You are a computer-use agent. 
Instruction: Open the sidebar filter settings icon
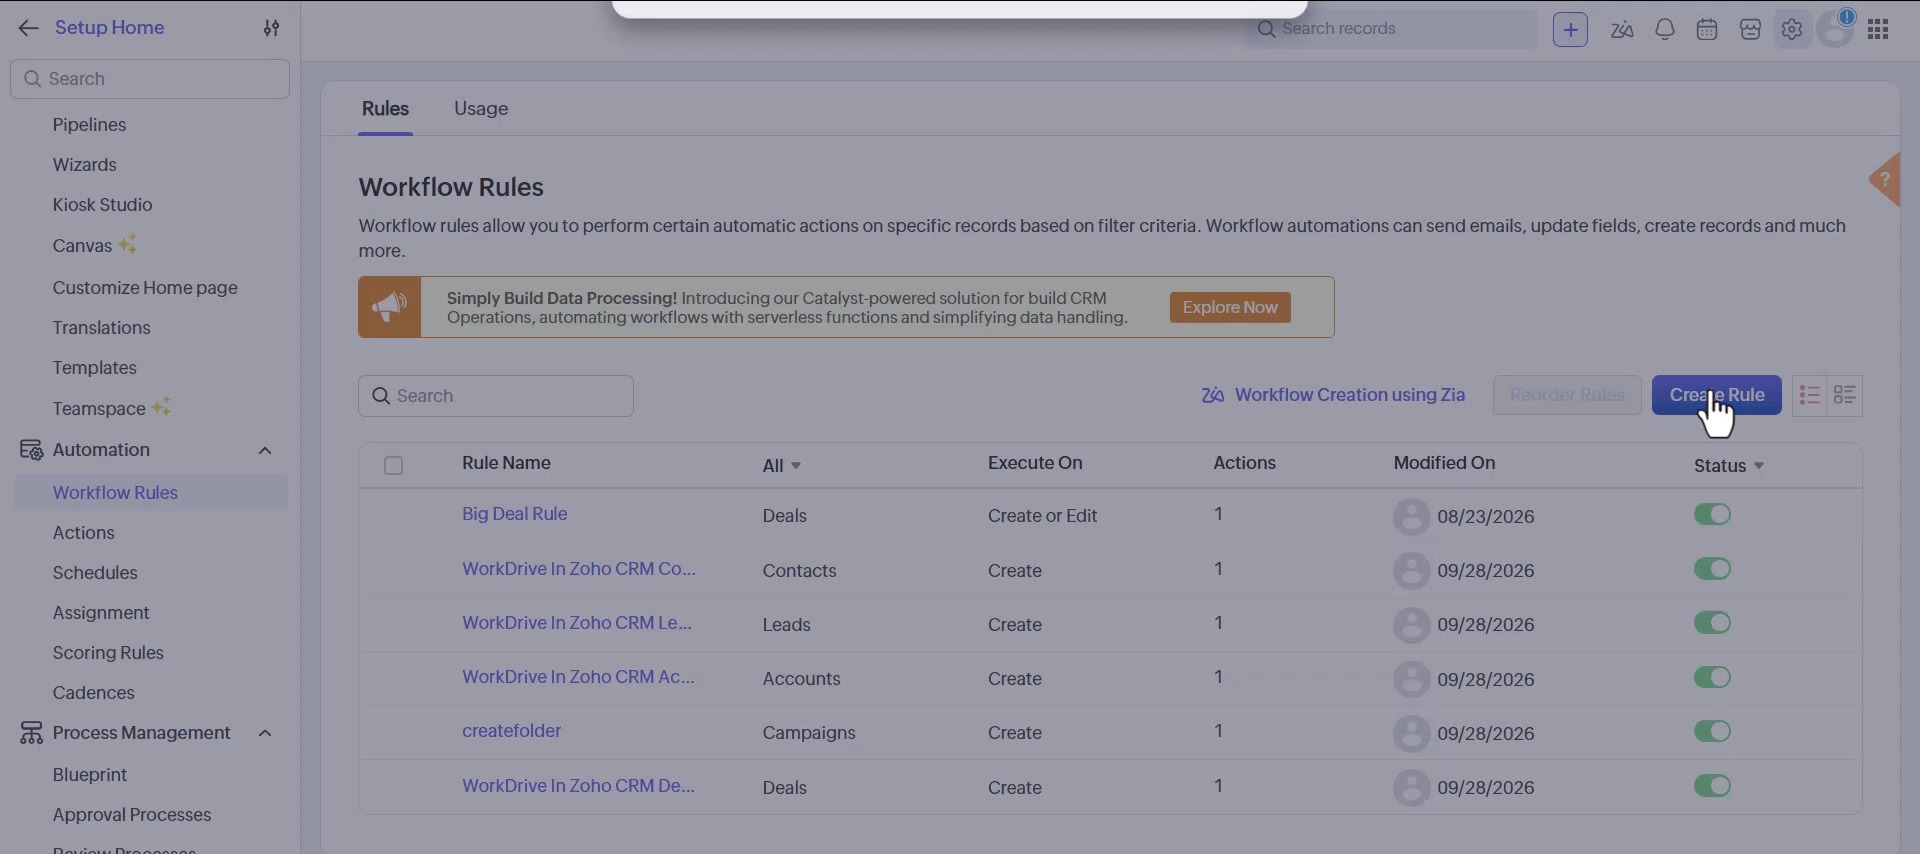pos(271,28)
